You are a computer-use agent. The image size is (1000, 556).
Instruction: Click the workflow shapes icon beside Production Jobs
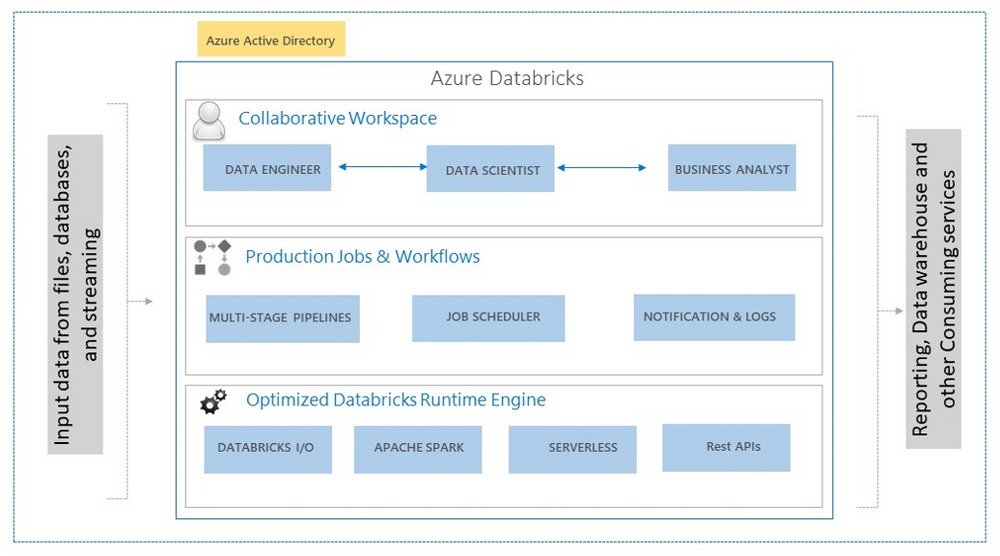click(x=212, y=258)
